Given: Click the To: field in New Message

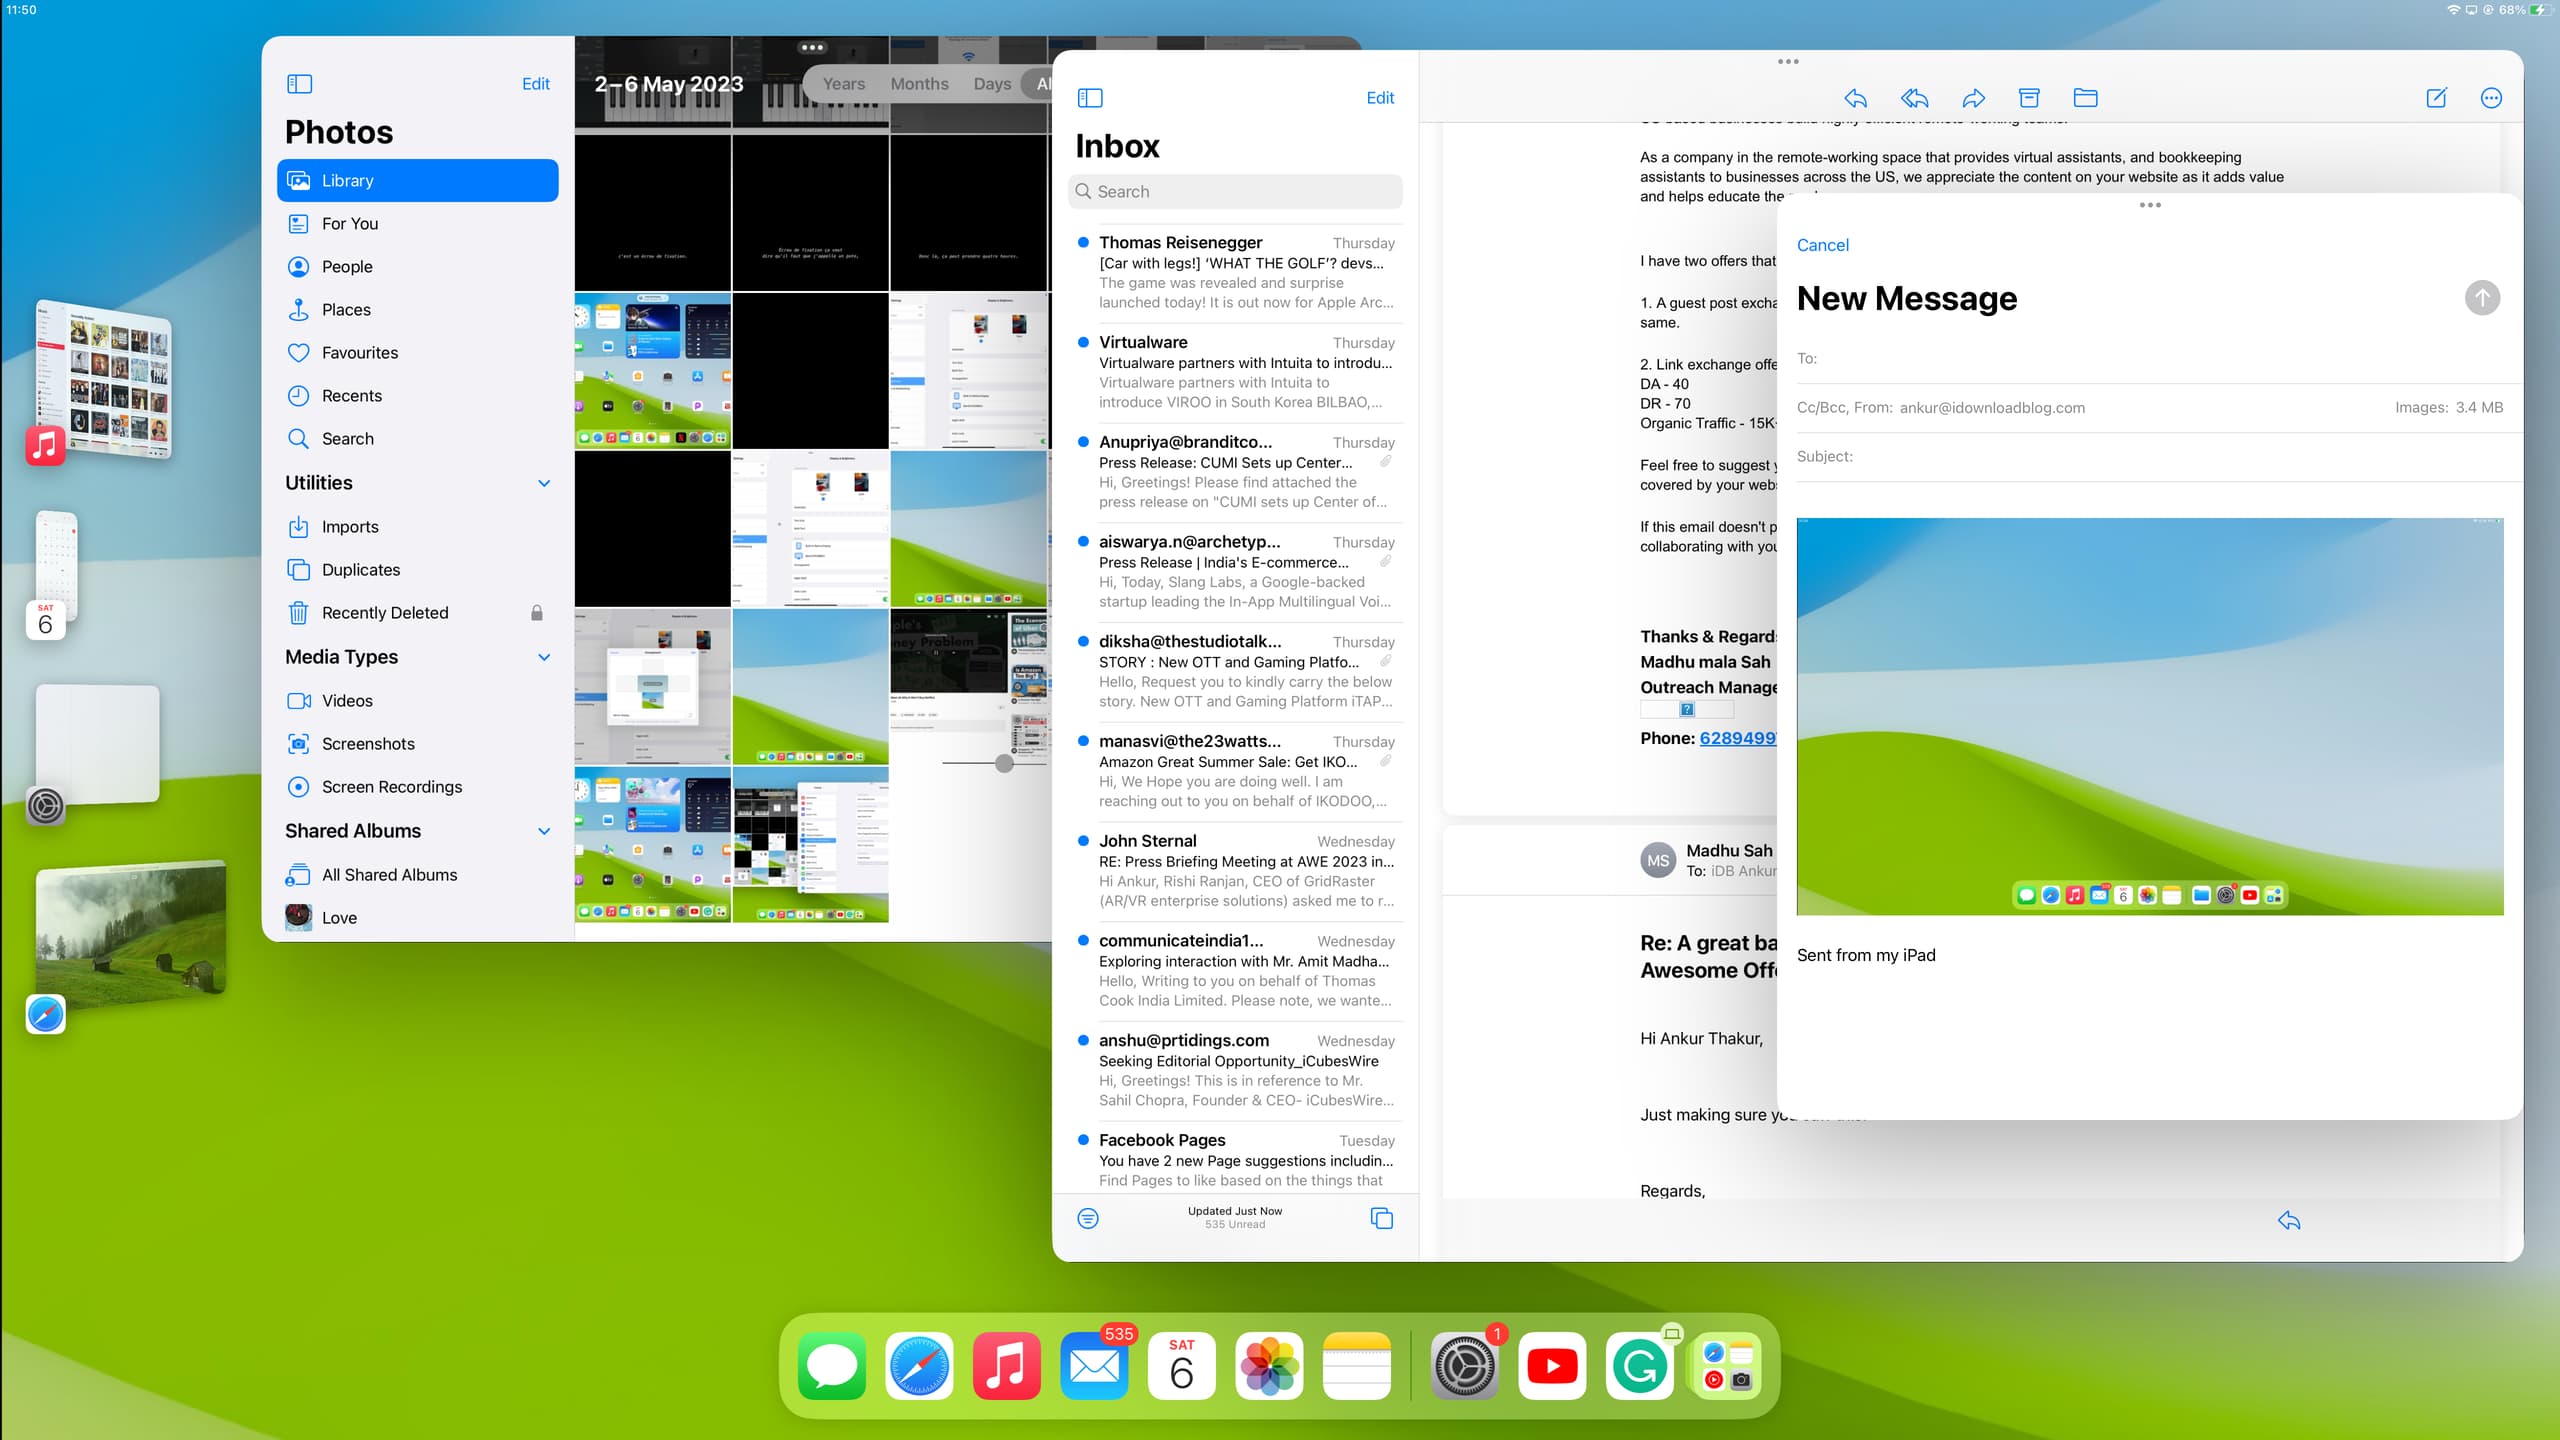Looking at the screenshot, I should pyautogui.click(x=2150, y=359).
